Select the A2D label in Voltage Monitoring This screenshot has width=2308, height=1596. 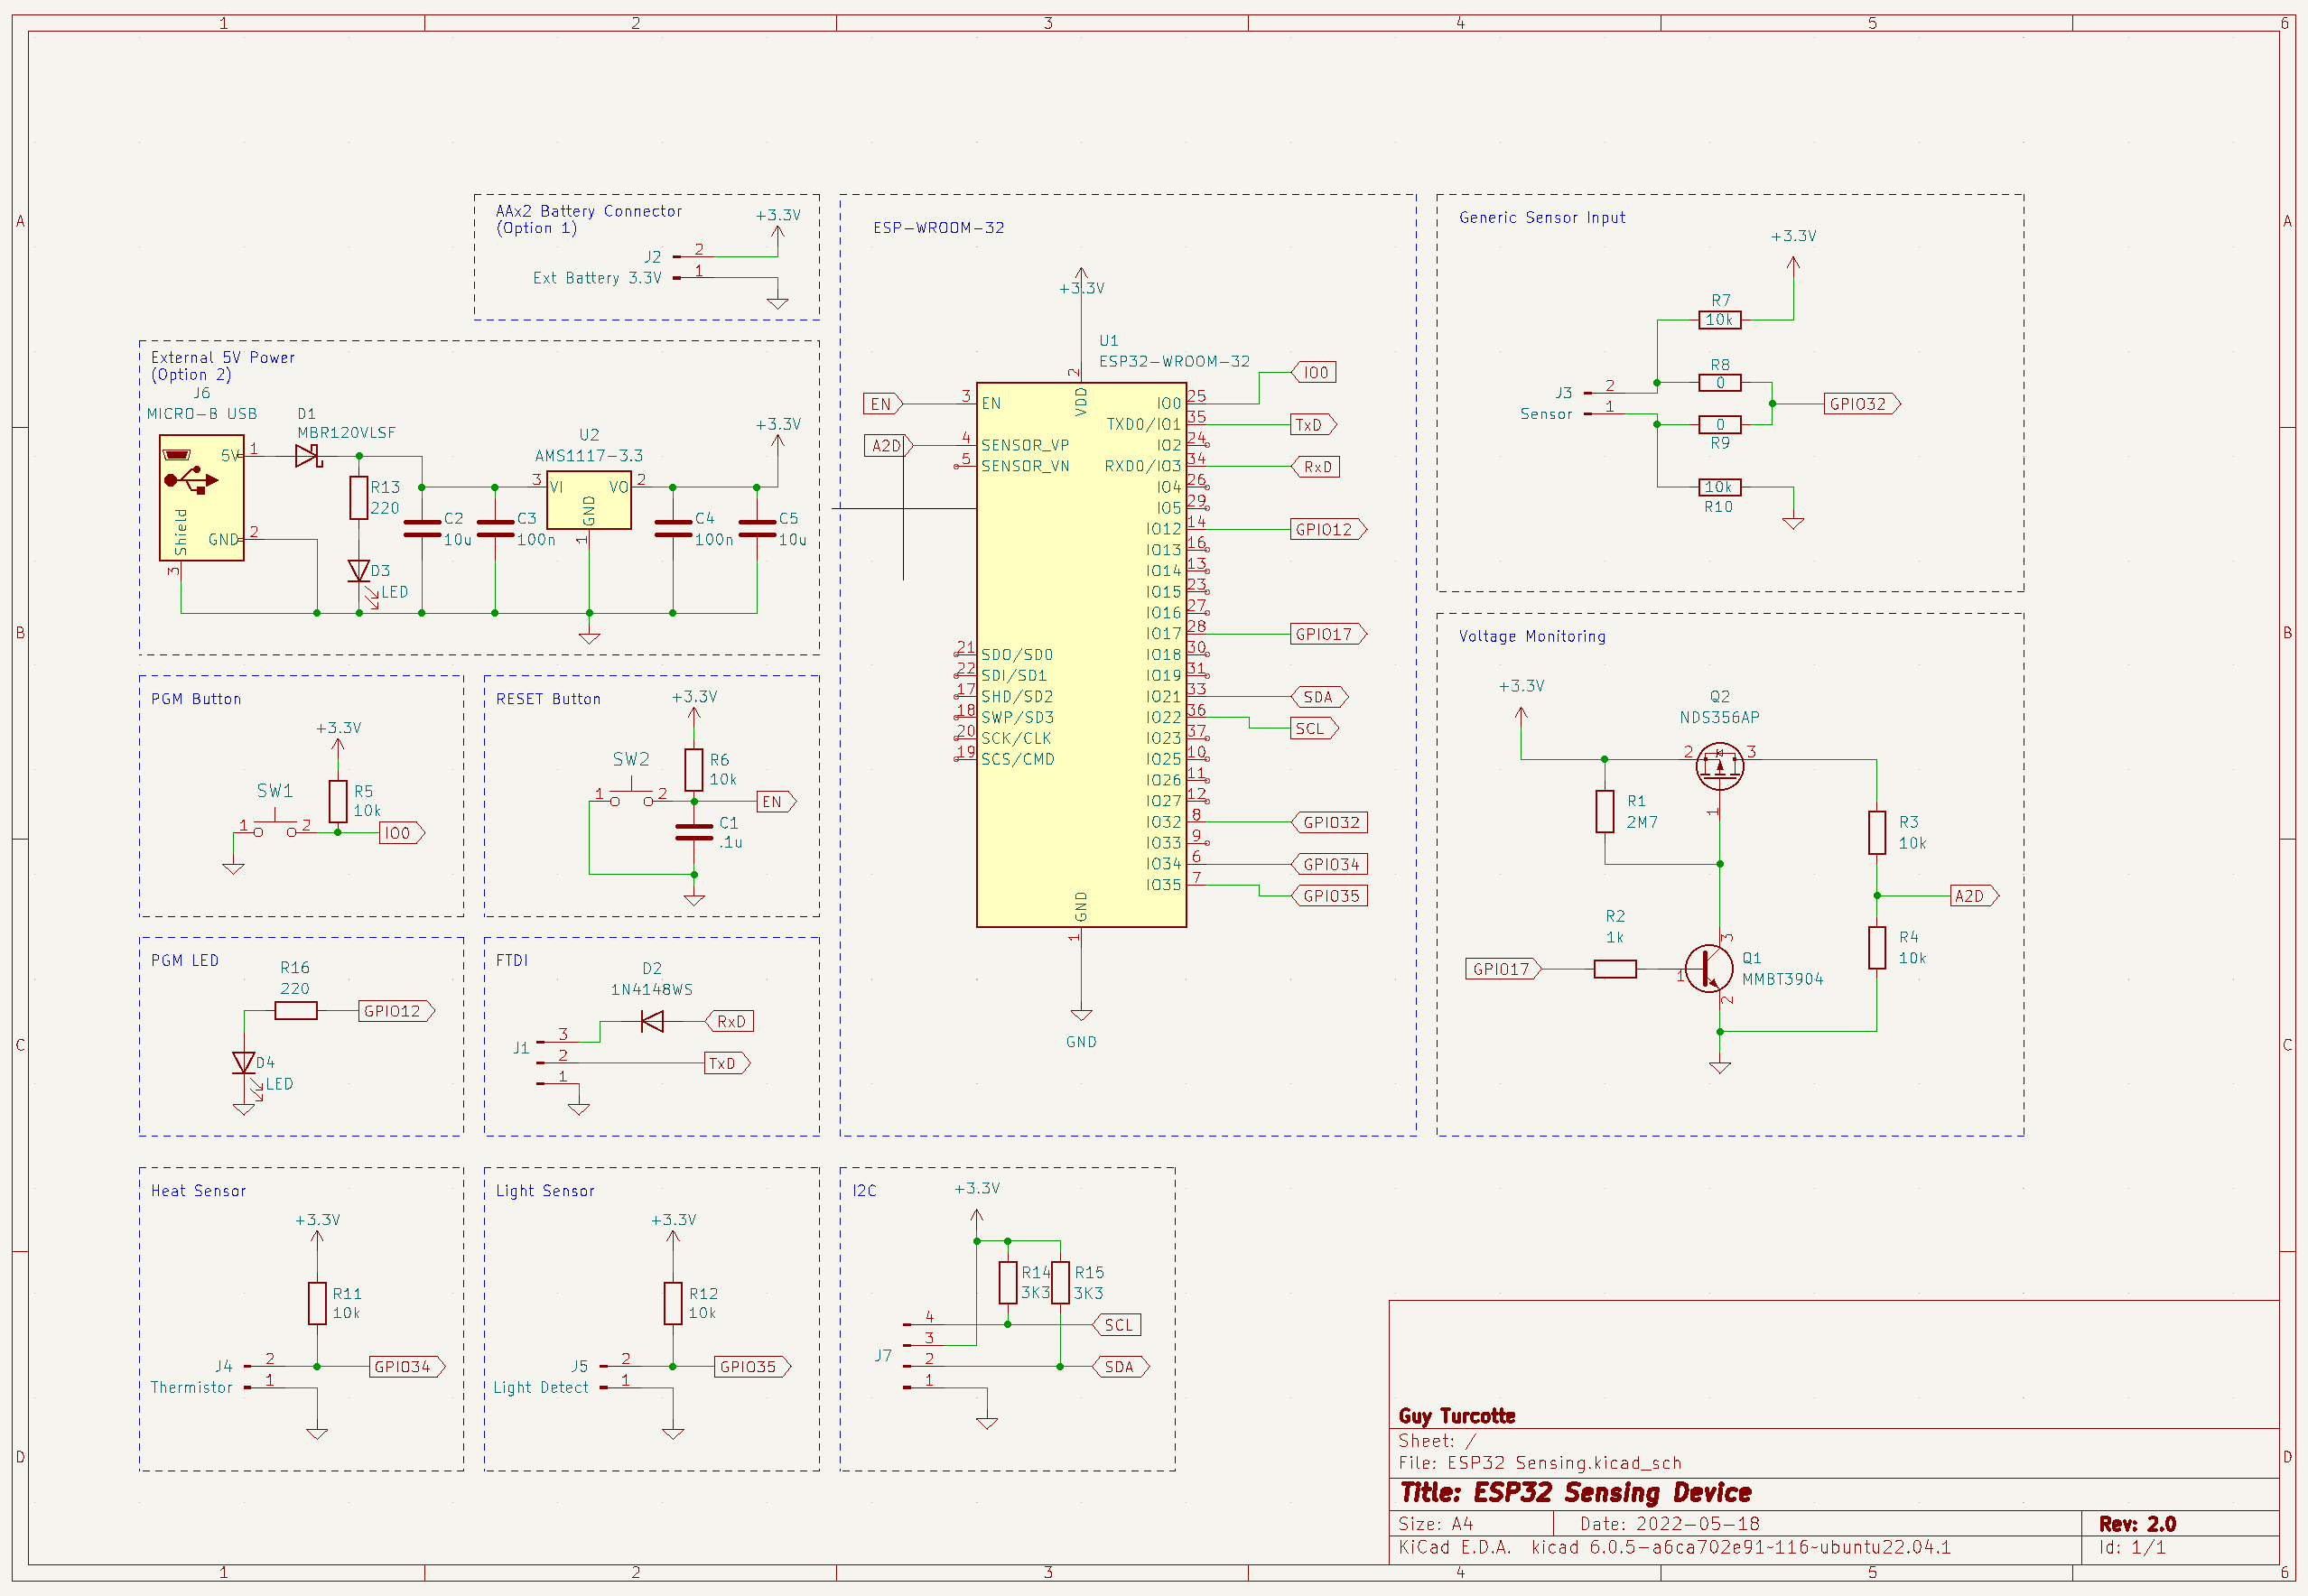tap(1972, 896)
